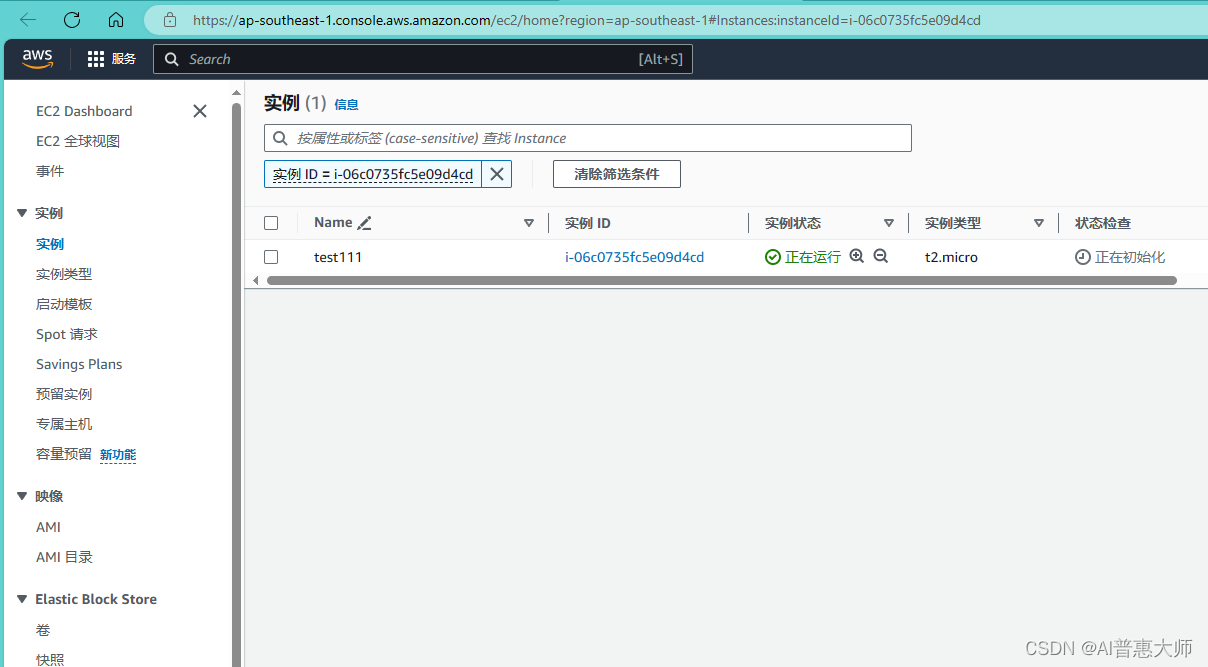Reload the page with refresh icon

(72, 19)
